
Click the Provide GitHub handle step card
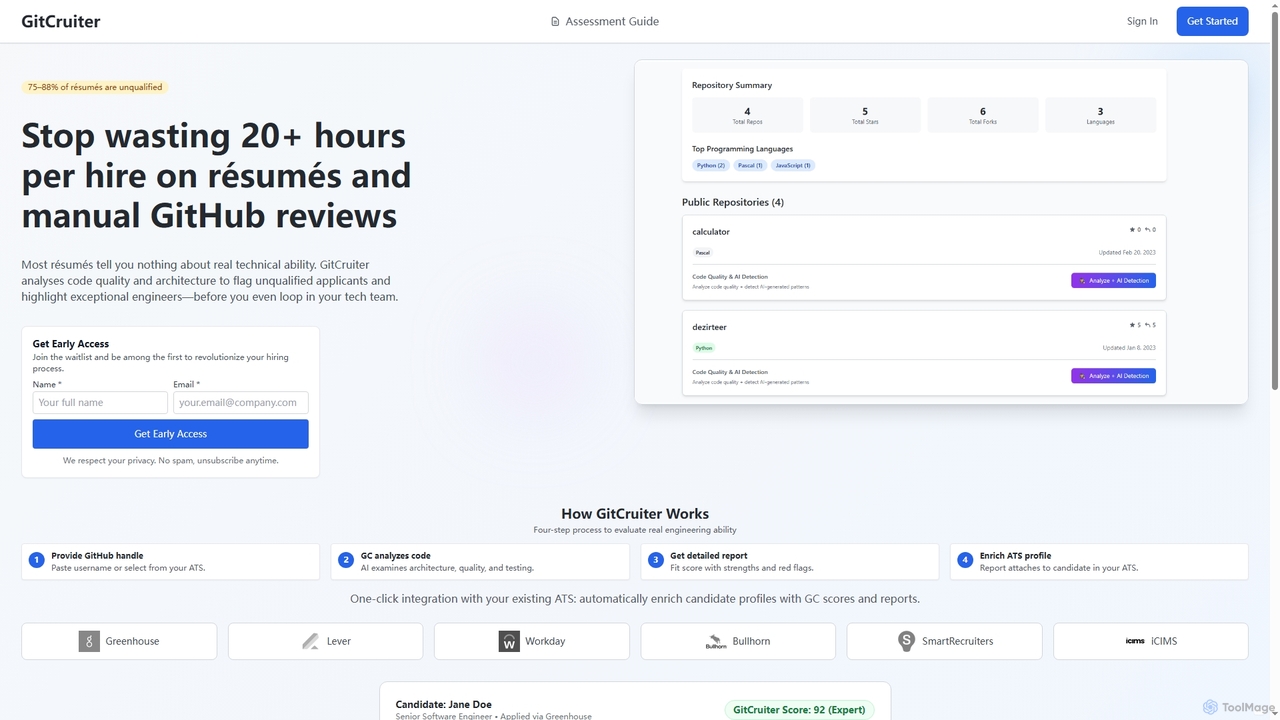[x=170, y=562]
